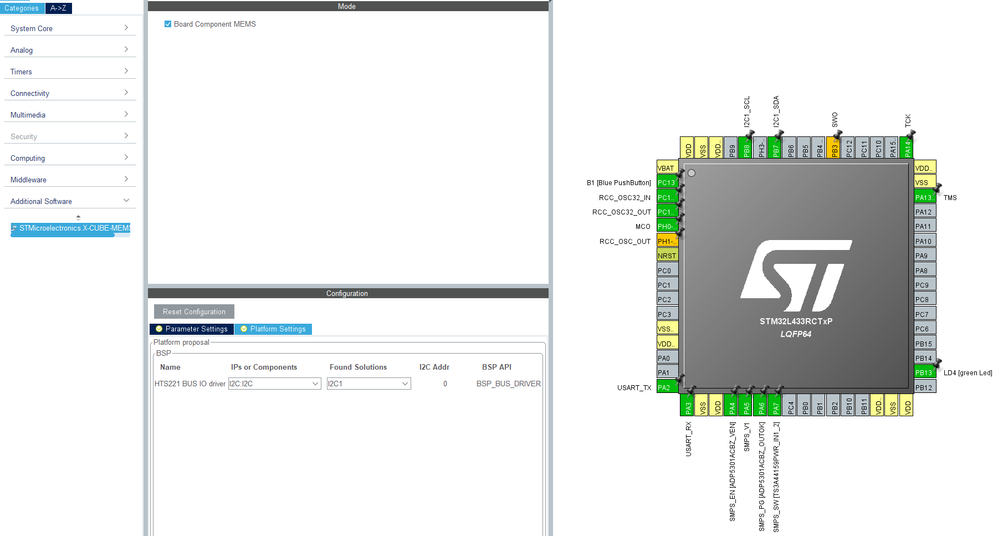The height and width of the screenshot is (536, 998).
Task: Select pin PA13 labeled TMS
Action: coord(925,197)
